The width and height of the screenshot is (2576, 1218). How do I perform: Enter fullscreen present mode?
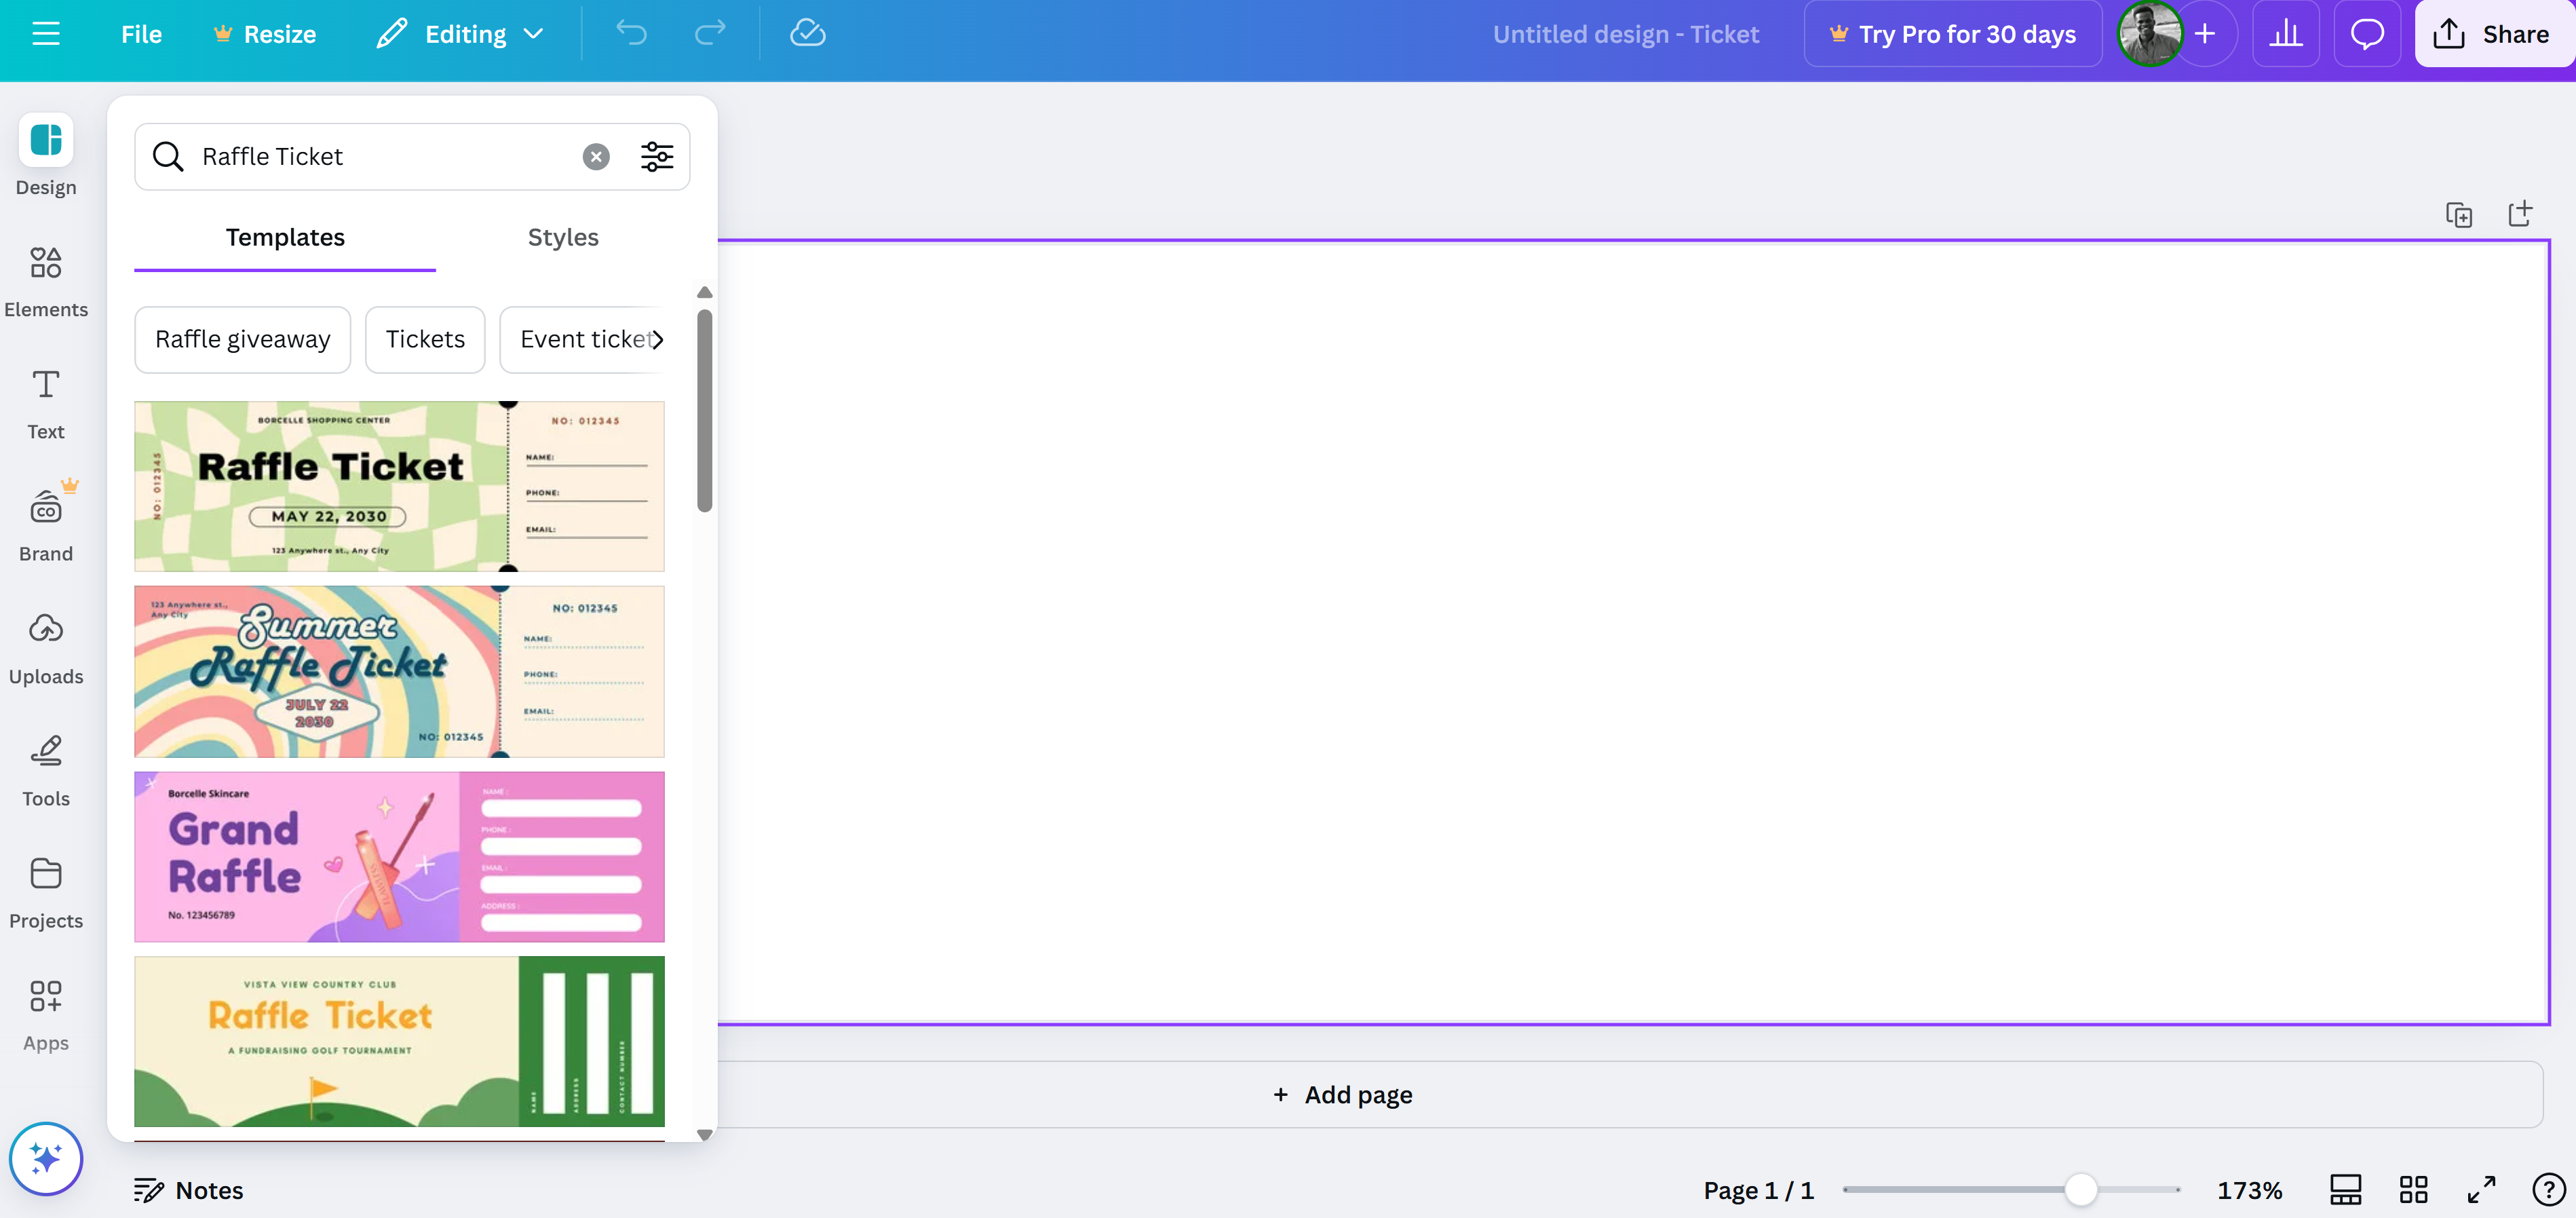click(2481, 1190)
